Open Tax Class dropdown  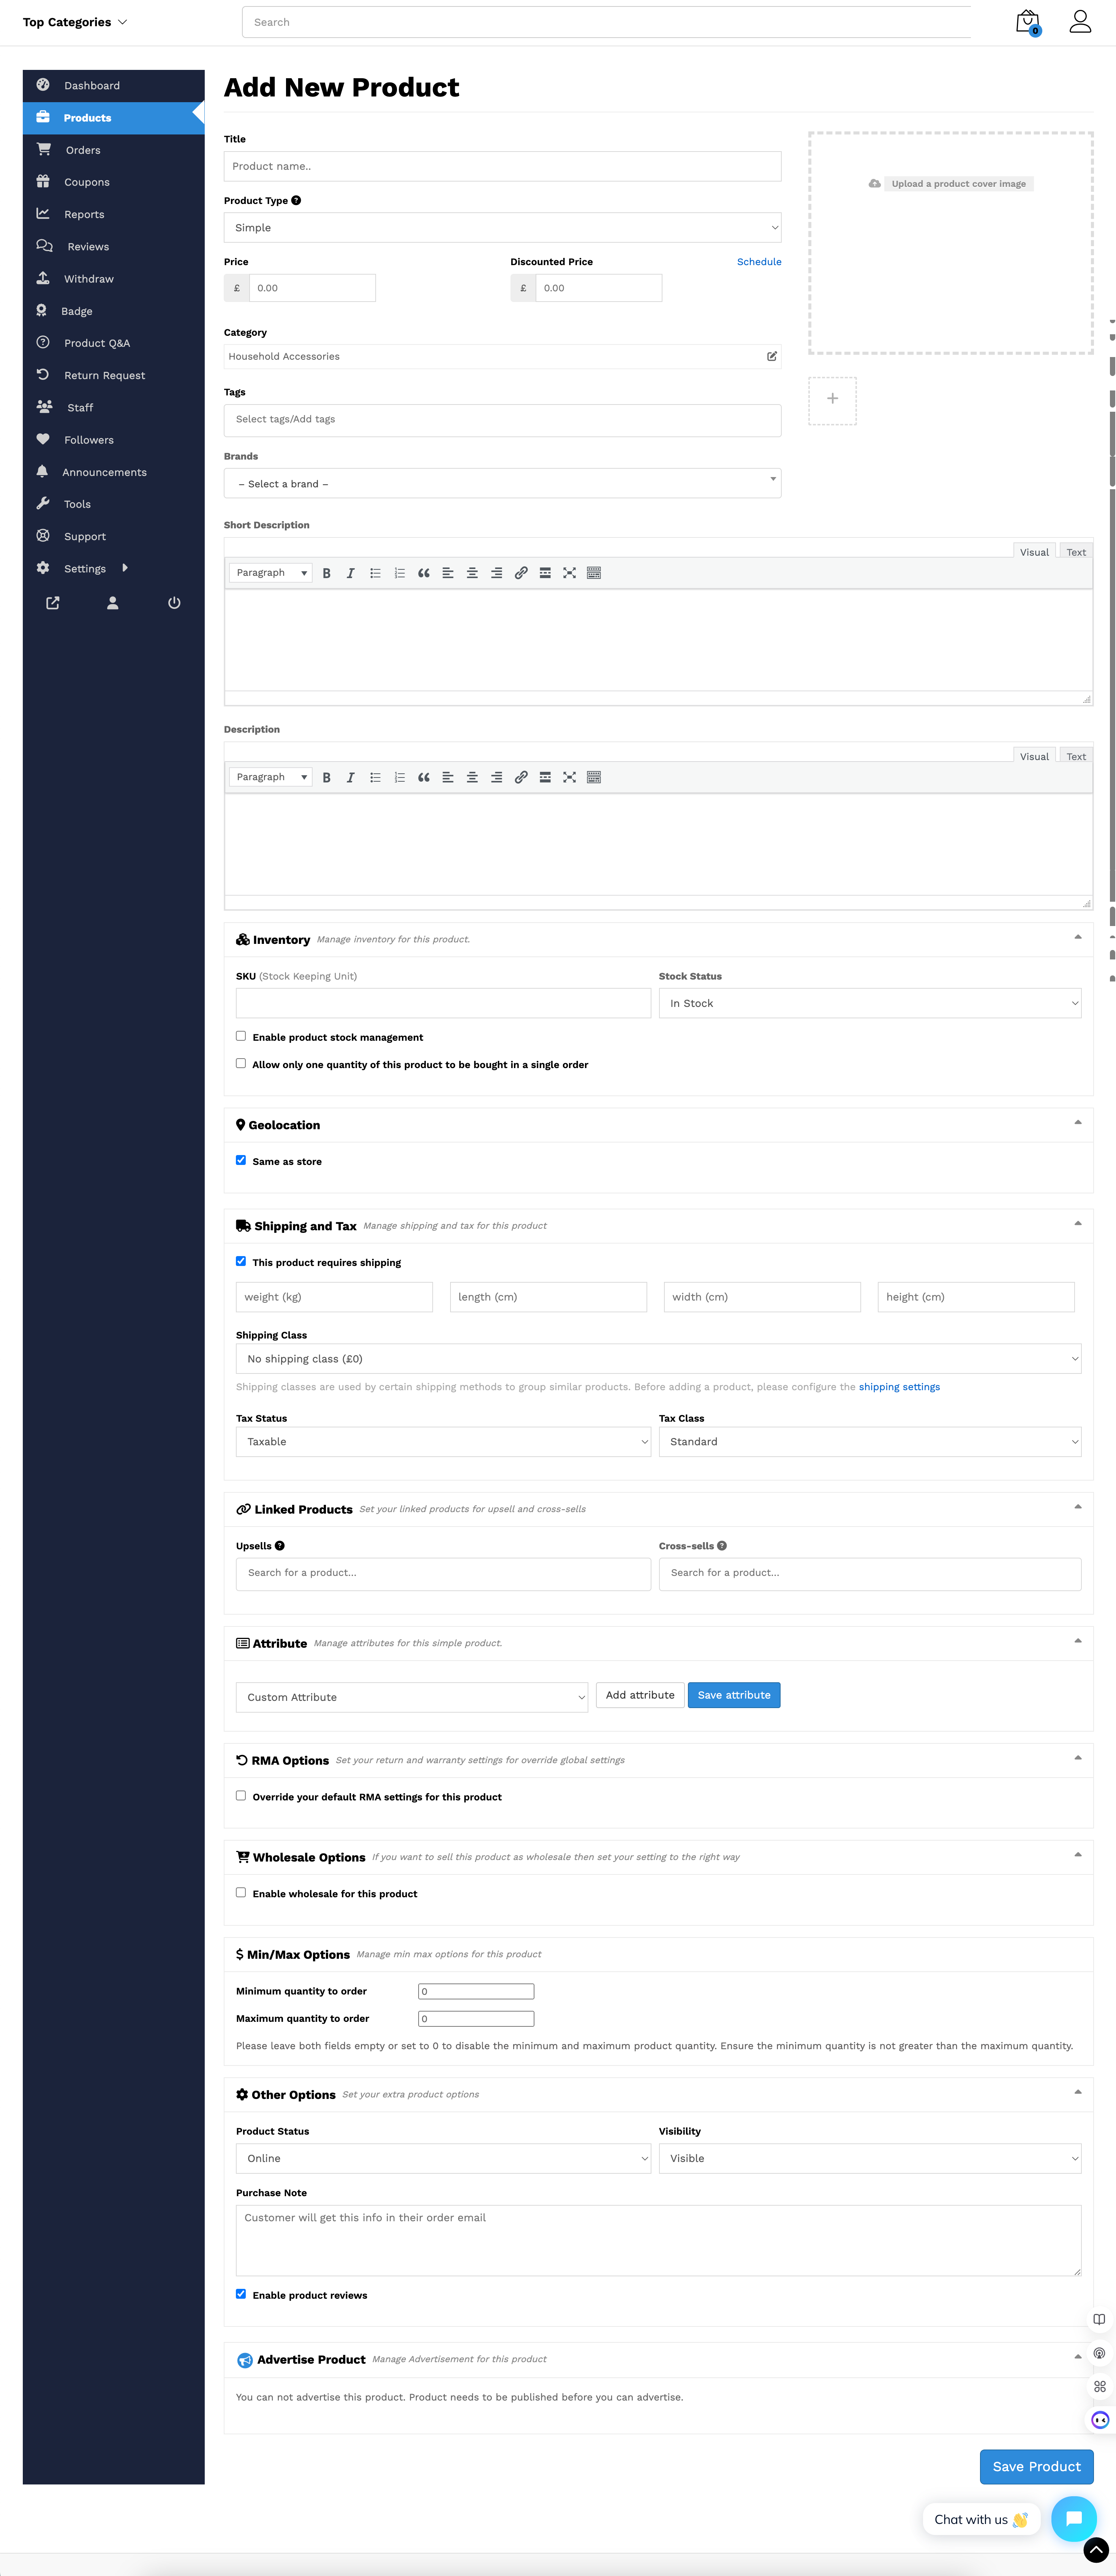pos(870,1442)
